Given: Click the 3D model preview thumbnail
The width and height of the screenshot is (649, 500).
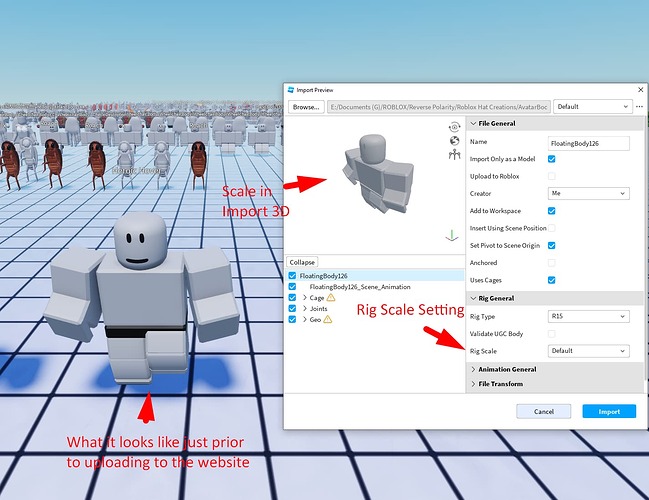Looking at the screenshot, I should (x=377, y=174).
